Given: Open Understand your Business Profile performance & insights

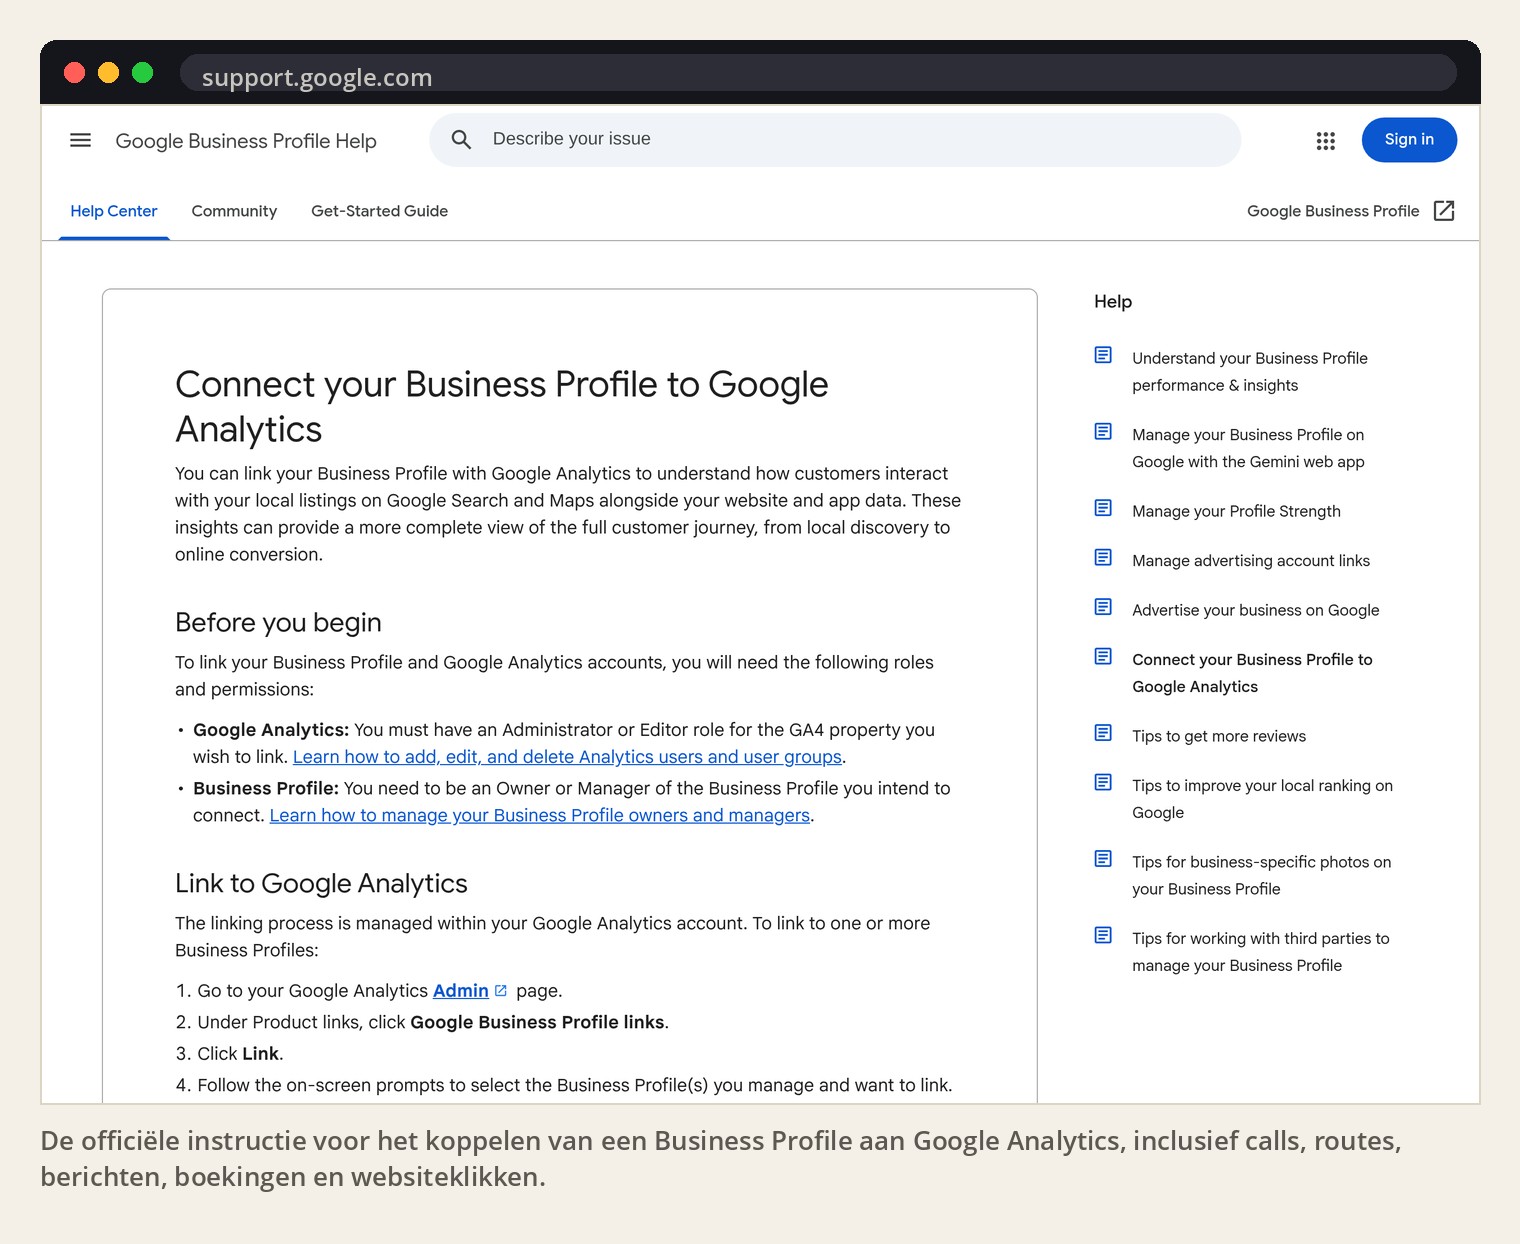Looking at the screenshot, I should tap(1250, 372).
